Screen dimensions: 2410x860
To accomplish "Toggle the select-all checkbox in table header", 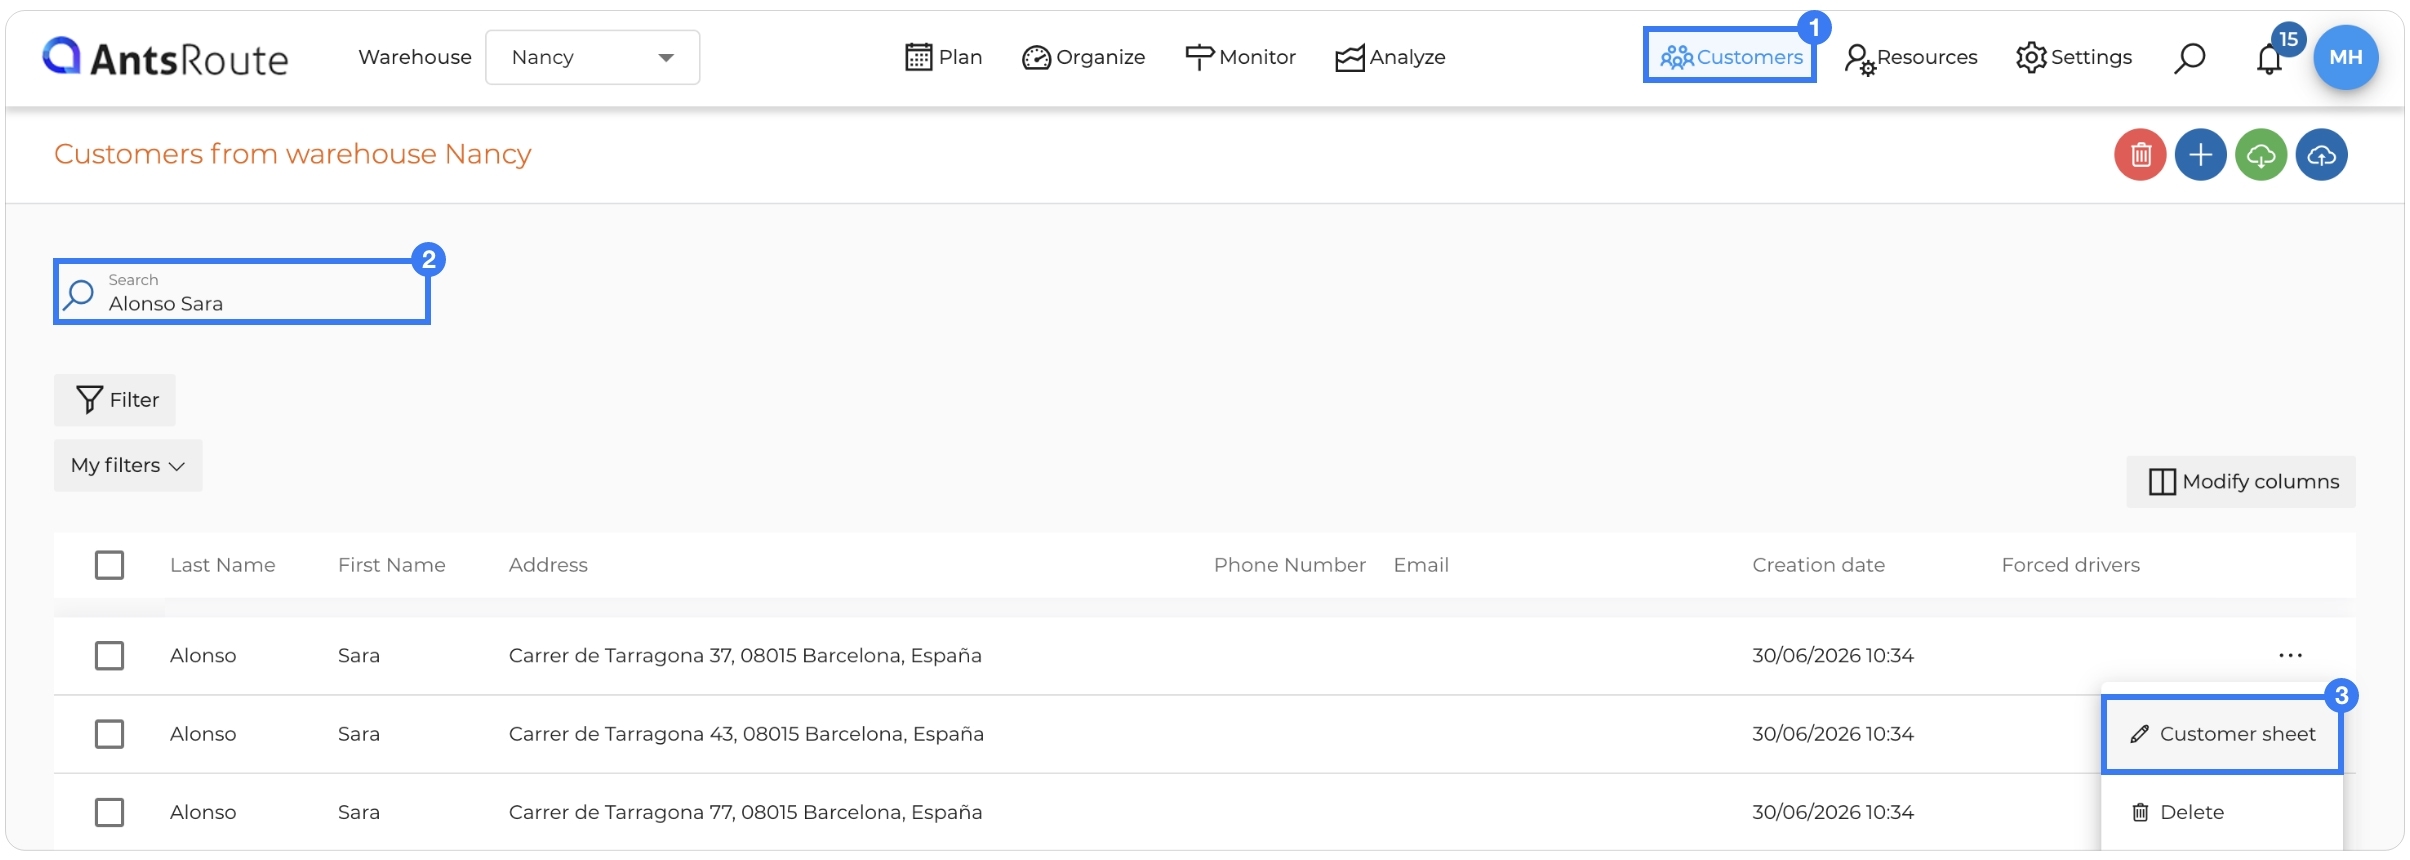I will click(x=109, y=565).
